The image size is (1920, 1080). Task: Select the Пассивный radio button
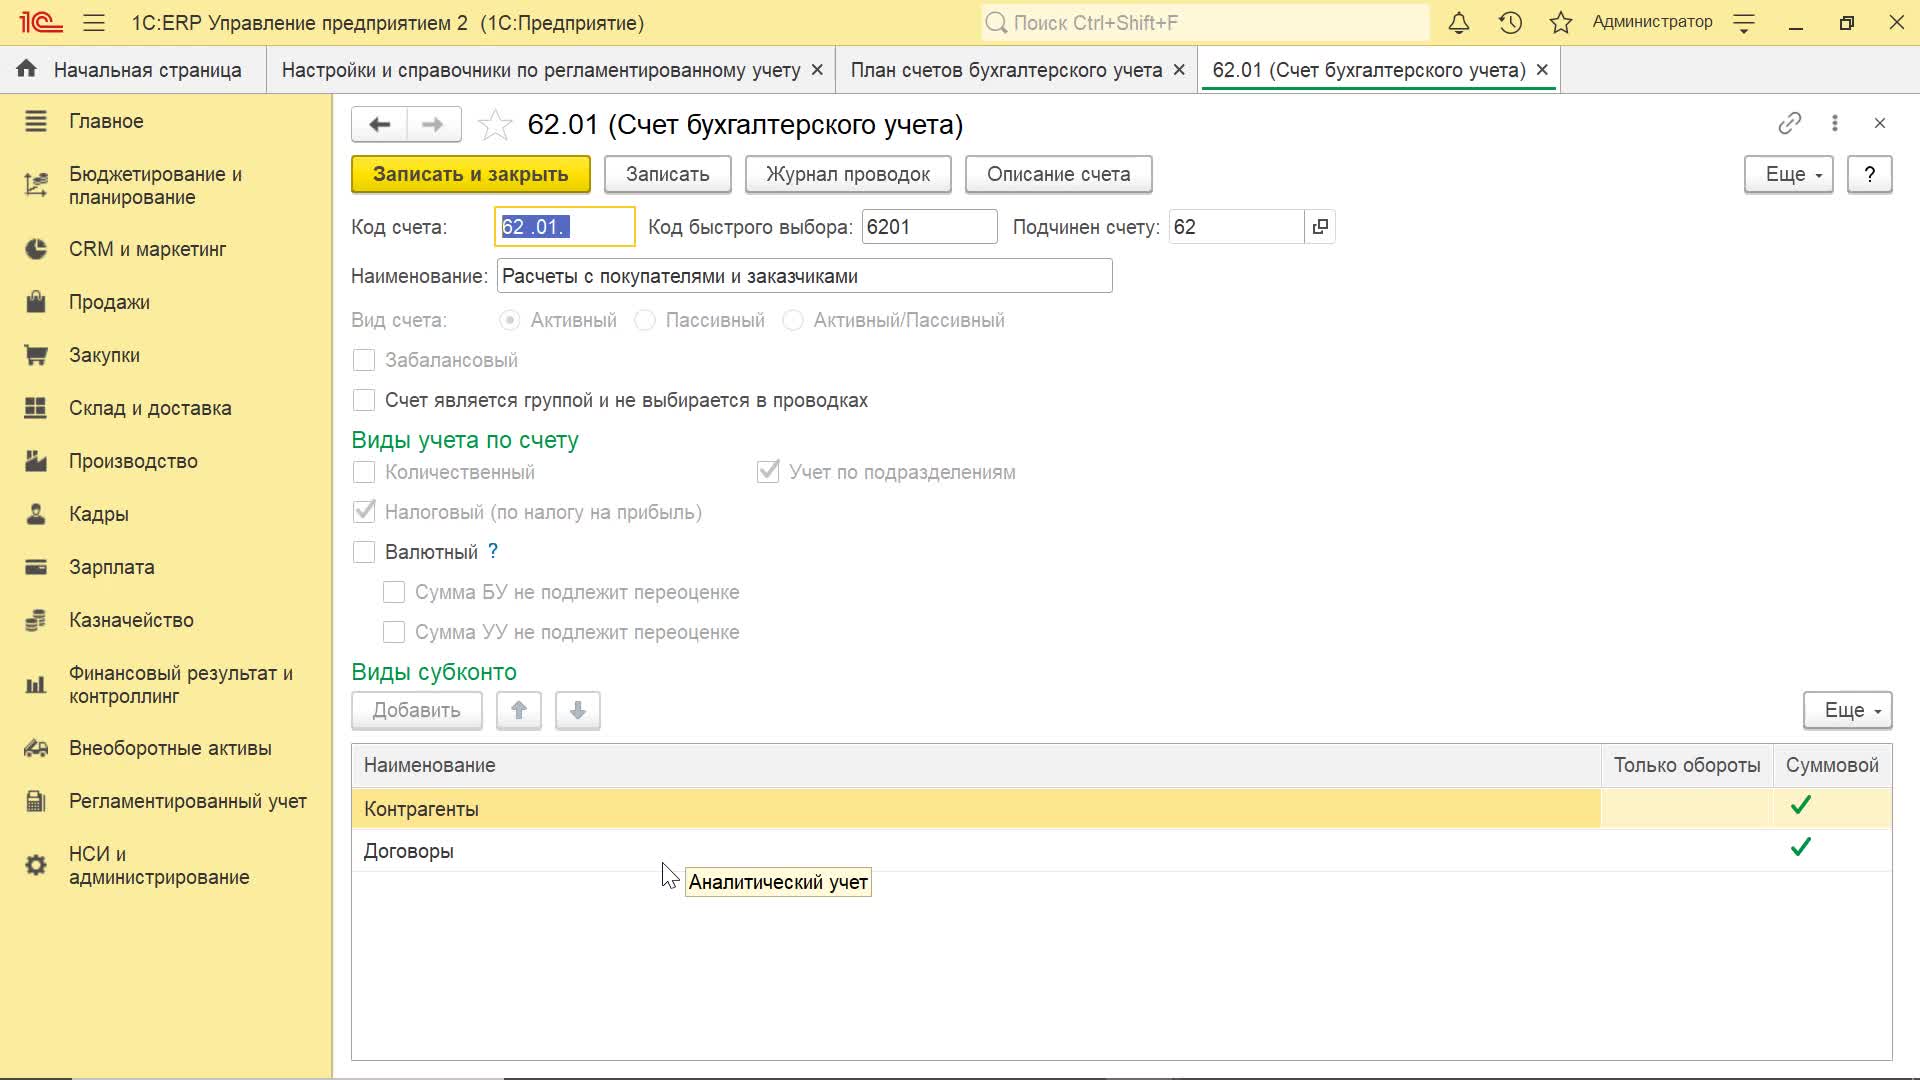pyautogui.click(x=645, y=320)
